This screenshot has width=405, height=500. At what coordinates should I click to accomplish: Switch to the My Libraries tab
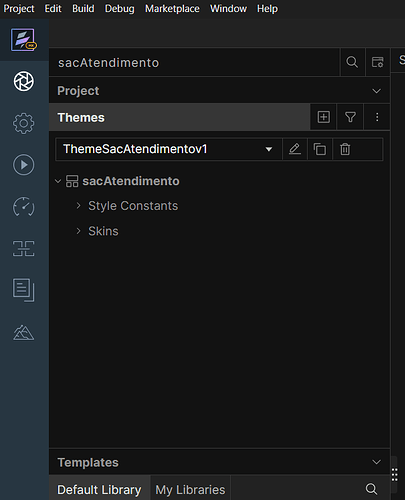pos(190,490)
